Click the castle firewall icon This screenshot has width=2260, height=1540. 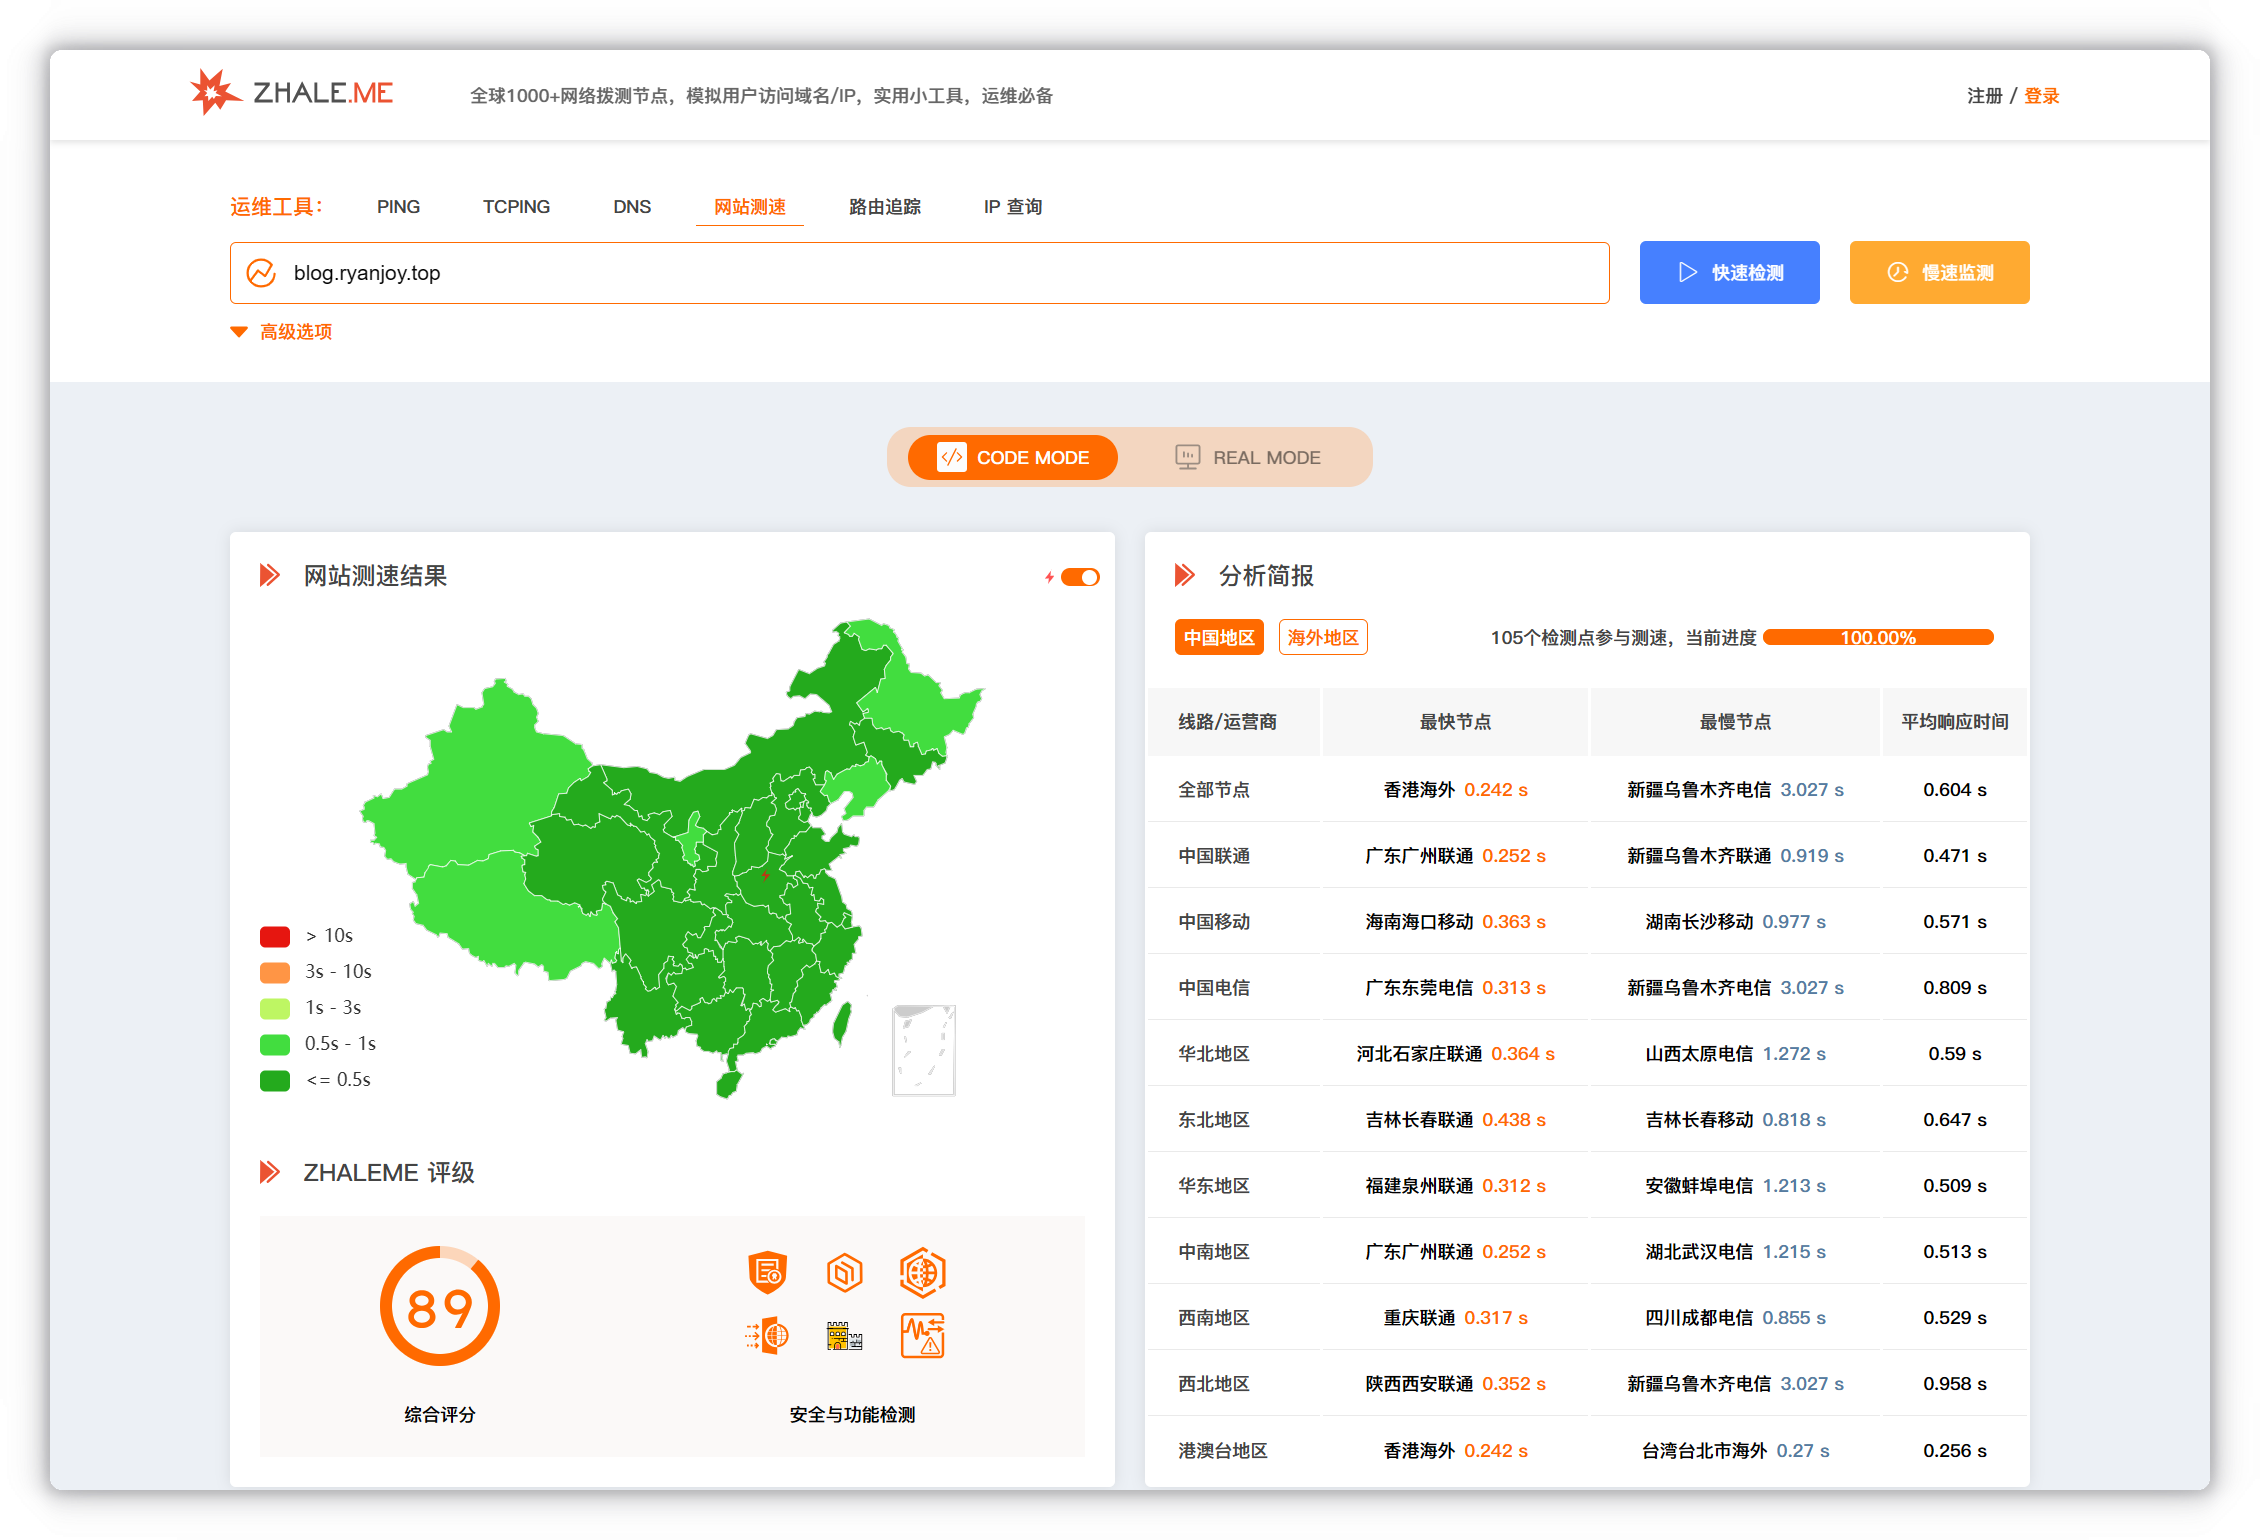pos(845,1336)
